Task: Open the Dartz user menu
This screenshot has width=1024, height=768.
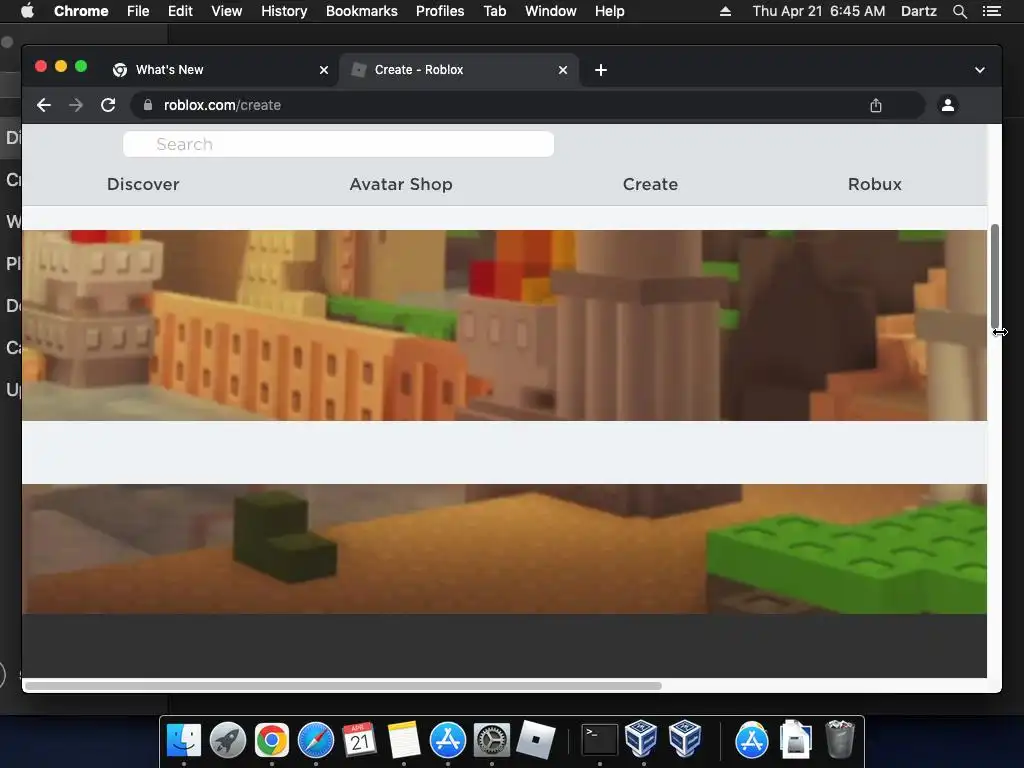Action: (919, 11)
